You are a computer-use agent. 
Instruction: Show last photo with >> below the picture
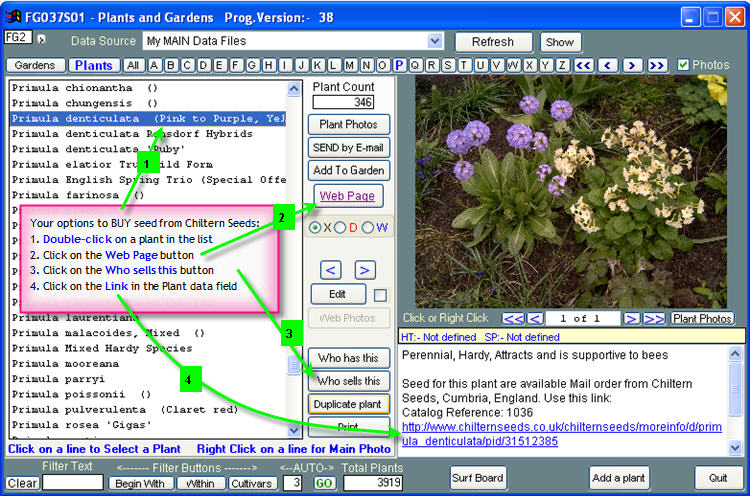tap(654, 319)
